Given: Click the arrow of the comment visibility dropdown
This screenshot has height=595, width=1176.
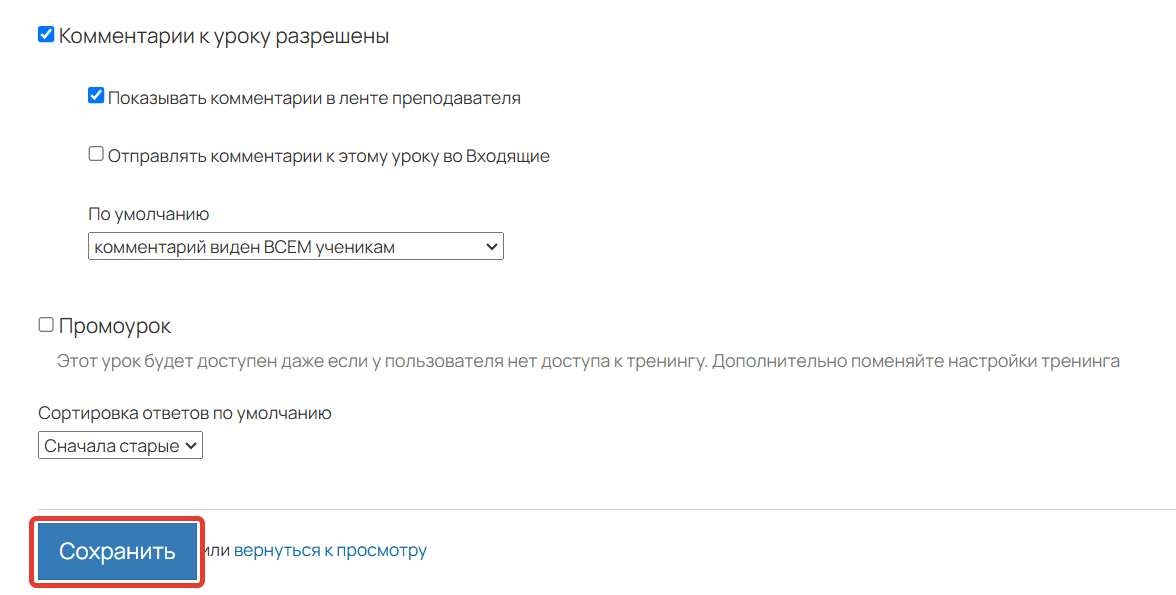Looking at the screenshot, I should (x=490, y=247).
